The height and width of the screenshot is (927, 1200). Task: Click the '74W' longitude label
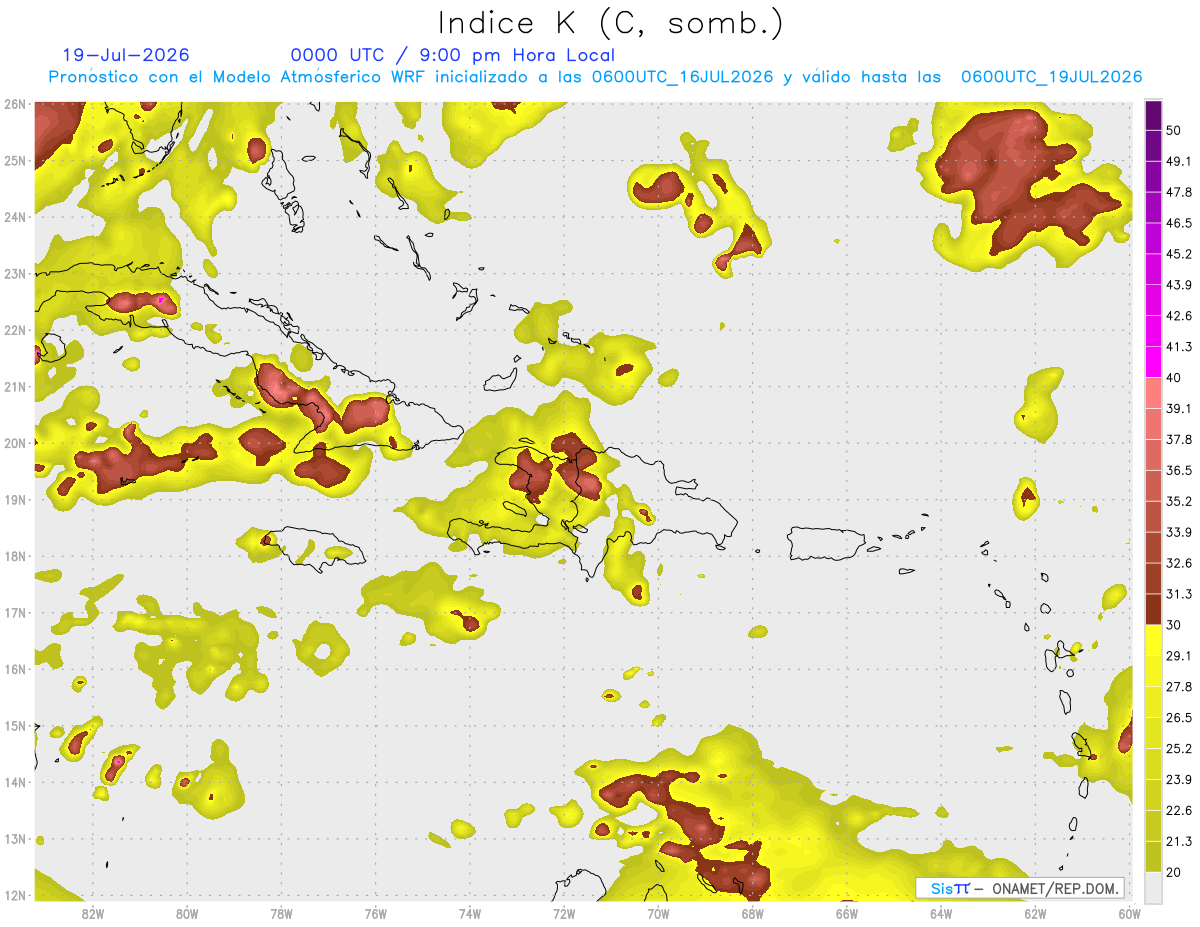[x=469, y=913]
